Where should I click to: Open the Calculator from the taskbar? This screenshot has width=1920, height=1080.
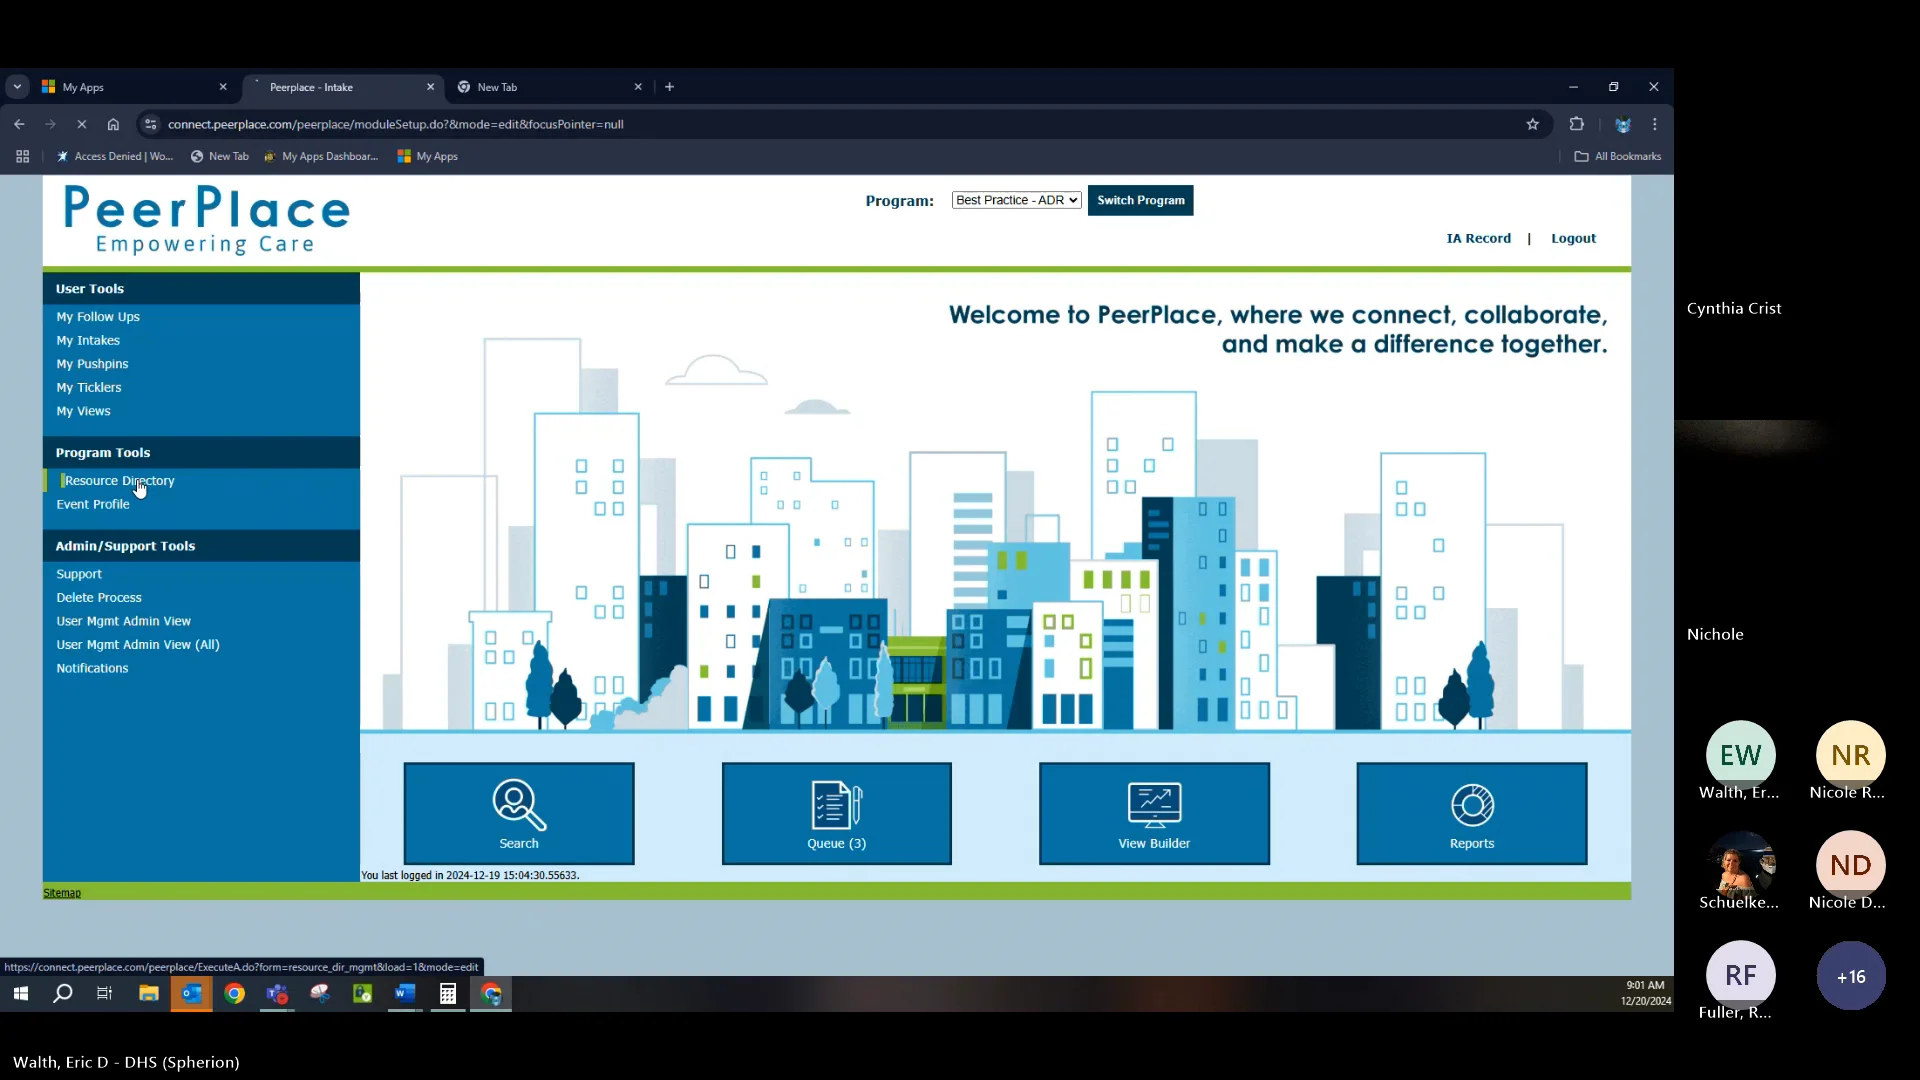[x=447, y=994]
